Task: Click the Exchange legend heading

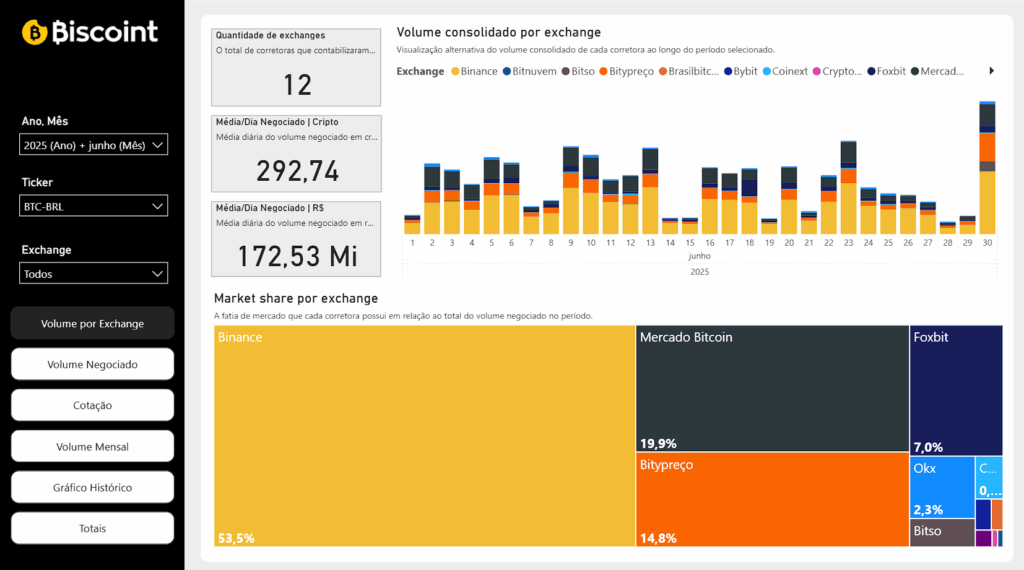Action: 420,71
